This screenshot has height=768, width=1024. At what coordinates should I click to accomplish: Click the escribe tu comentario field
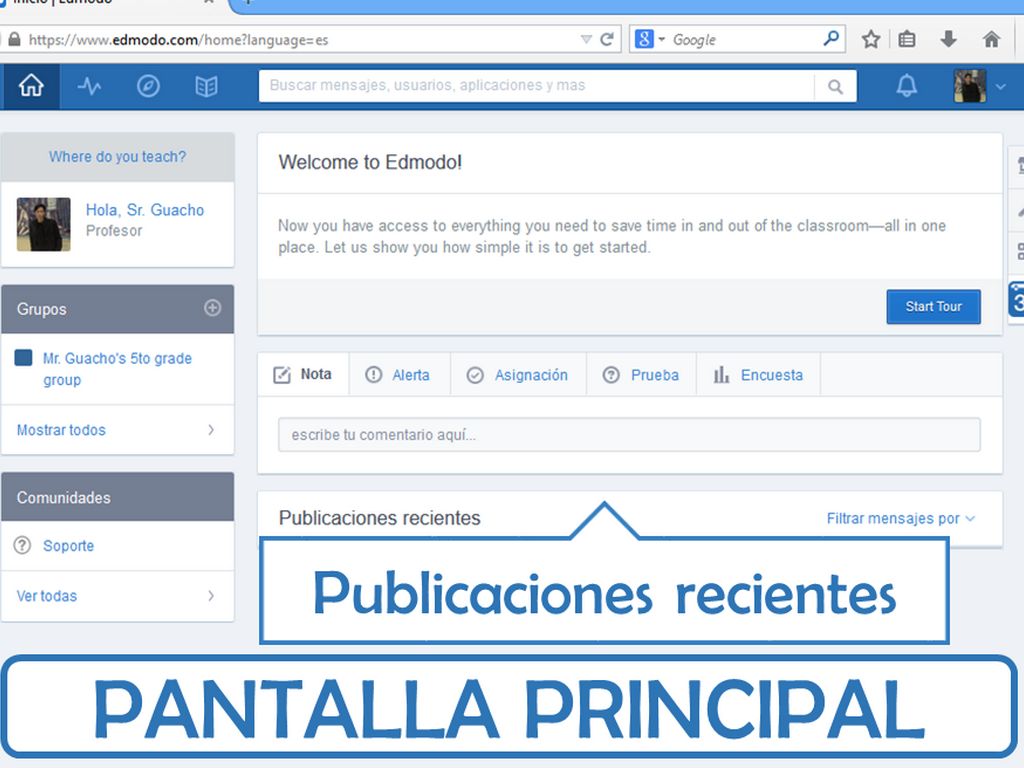[628, 435]
